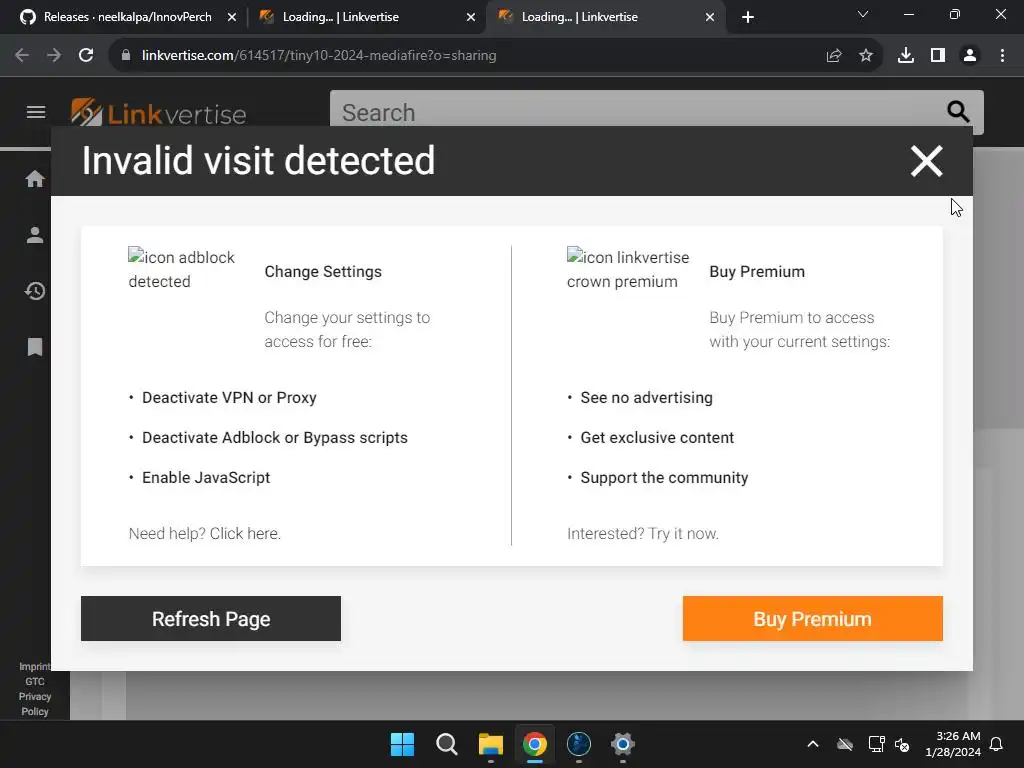The height and width of the screenshot is (768, 1024).
Task: Click the Refresh Page button
Action: click(211, 618)
